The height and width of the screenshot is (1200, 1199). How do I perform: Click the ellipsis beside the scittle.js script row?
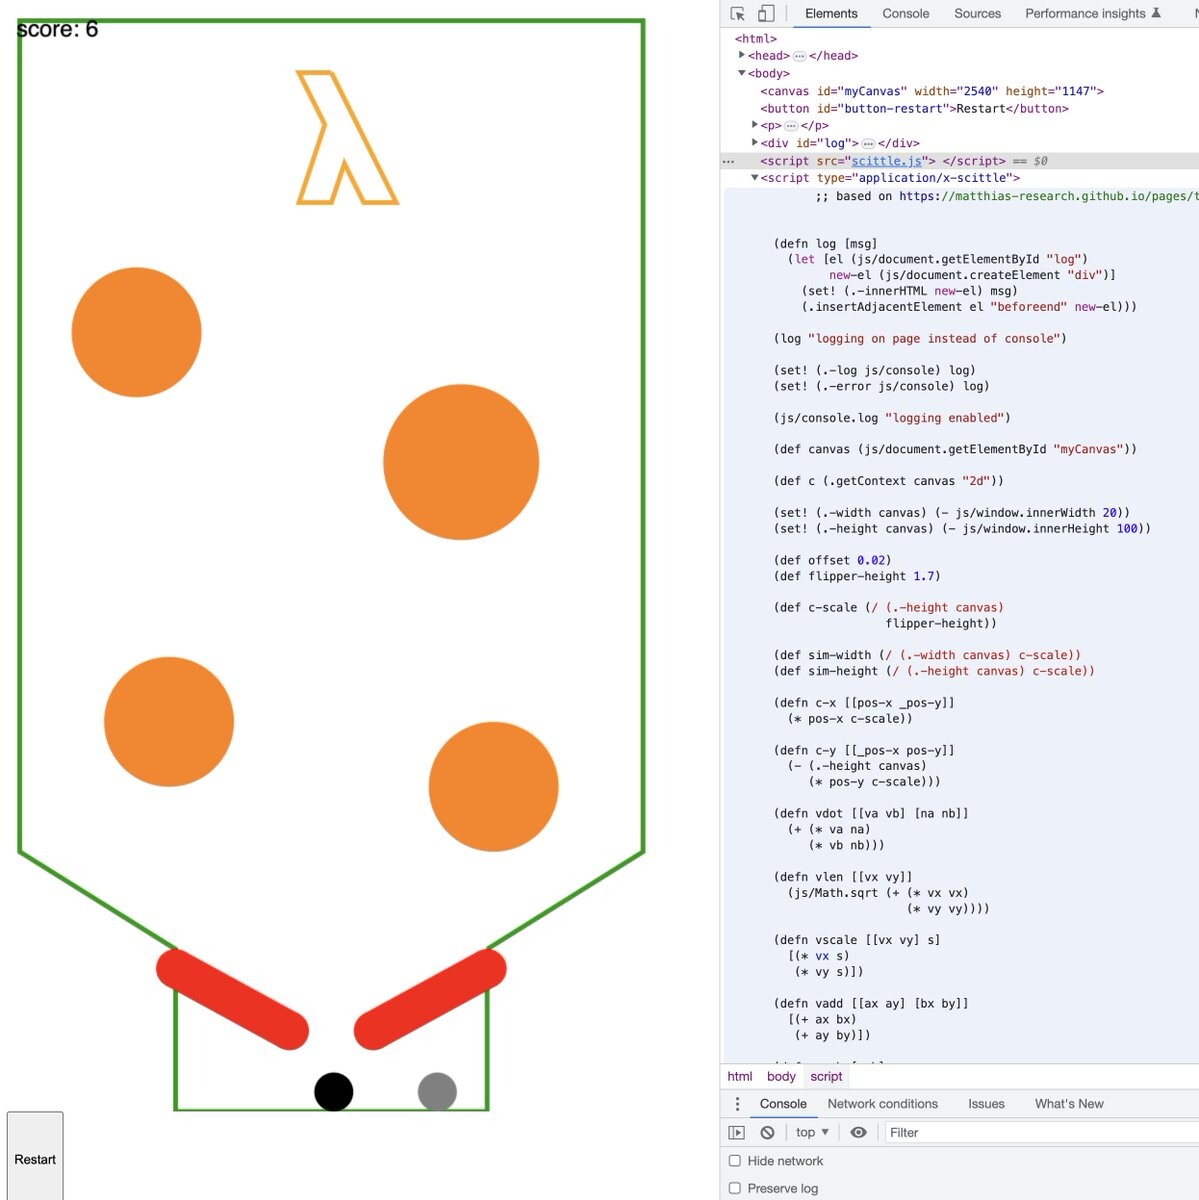tap(729, 161)
